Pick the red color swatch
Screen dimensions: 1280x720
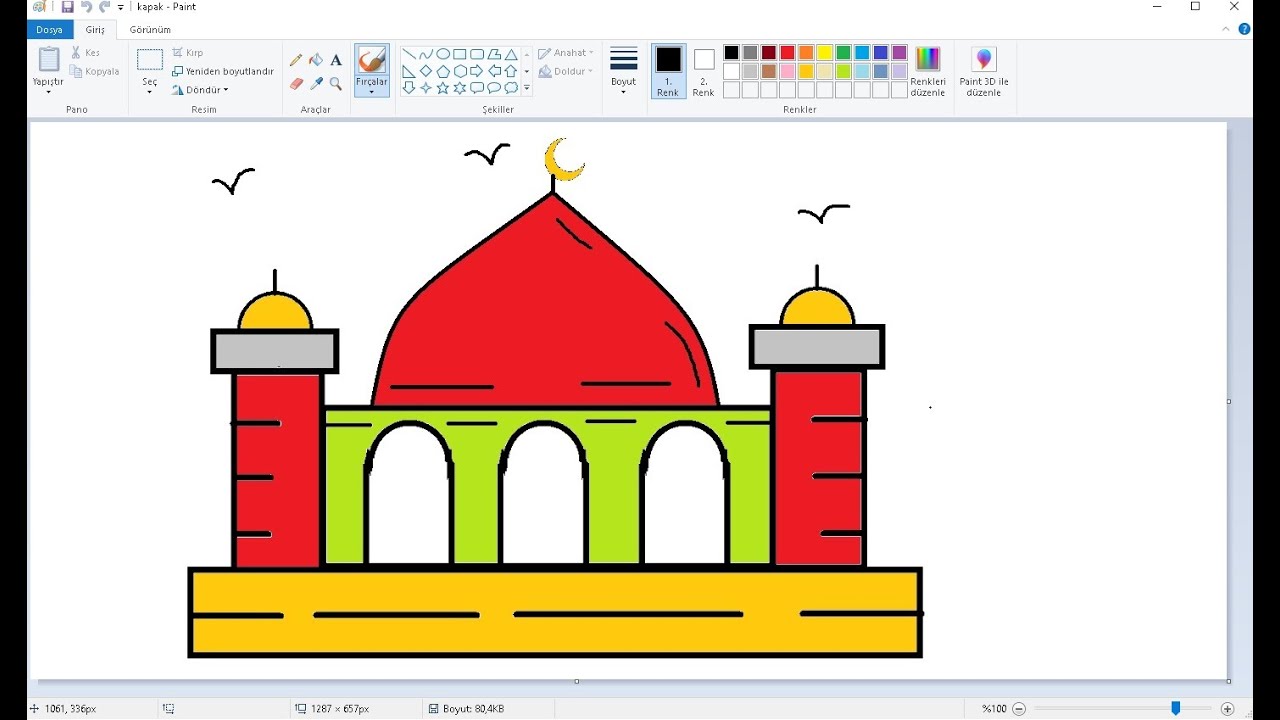(x=787, y=53)
